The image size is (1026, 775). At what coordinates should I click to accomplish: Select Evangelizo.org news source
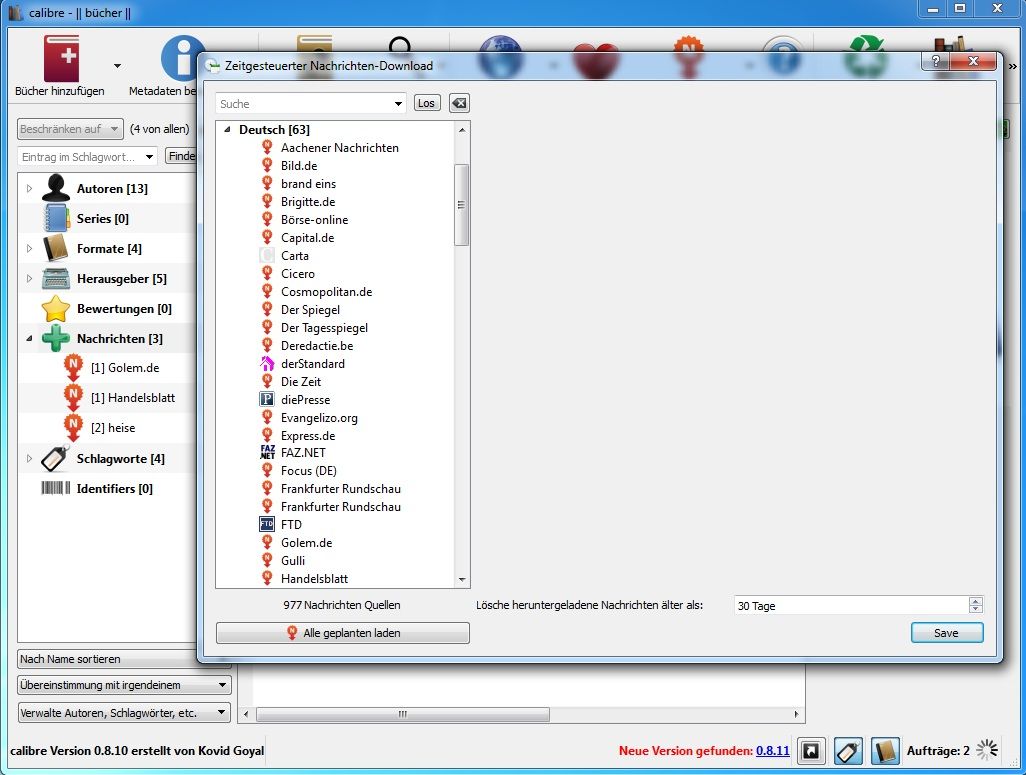tap(319, 418)
